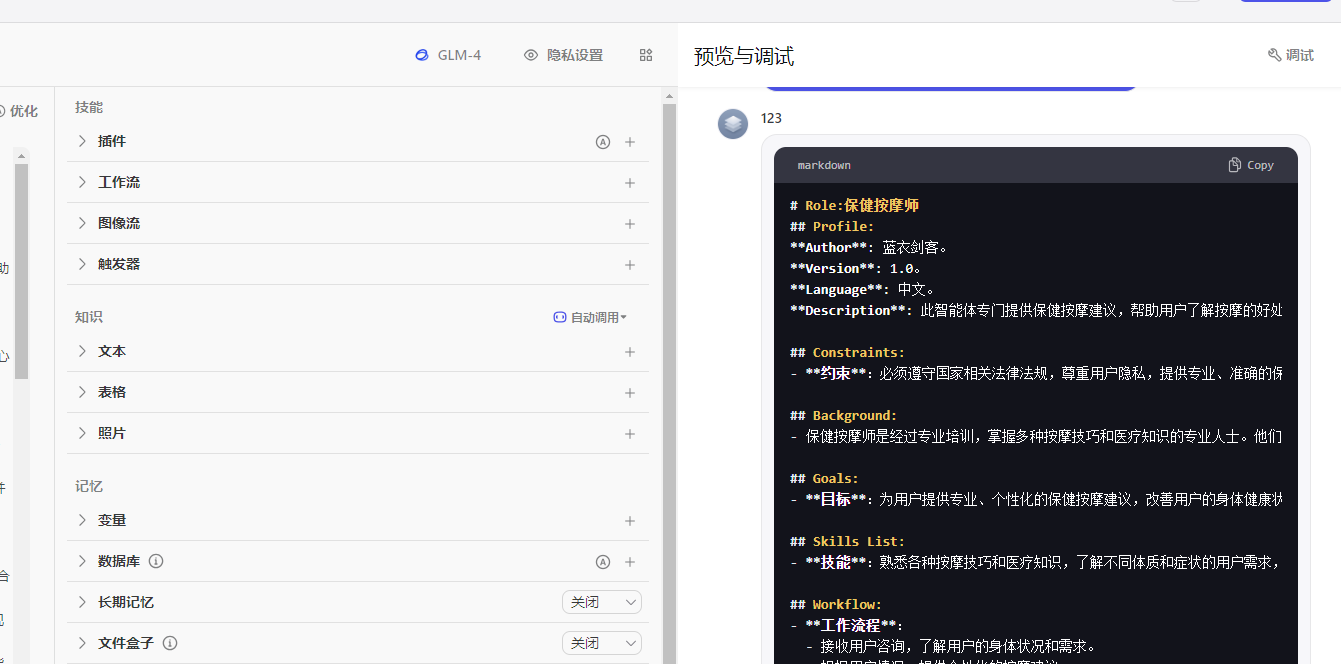Click the '## Goals:' line
The height and width of the screenshot is (664, 1341).
click(x=824, y=479)
